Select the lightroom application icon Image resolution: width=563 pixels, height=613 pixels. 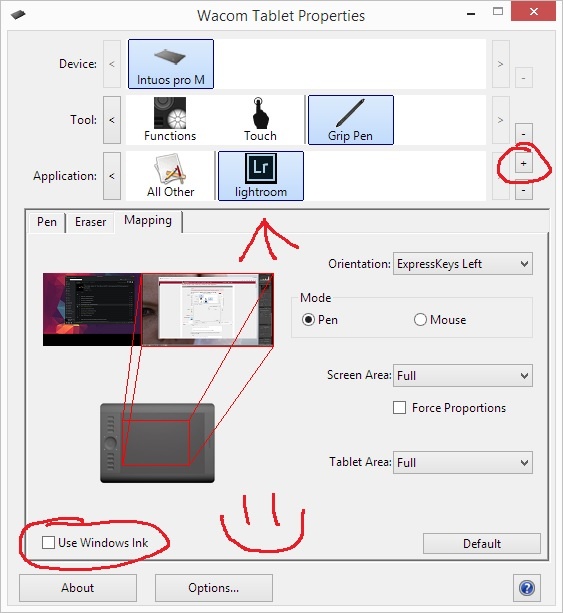(x=261, y=176)
